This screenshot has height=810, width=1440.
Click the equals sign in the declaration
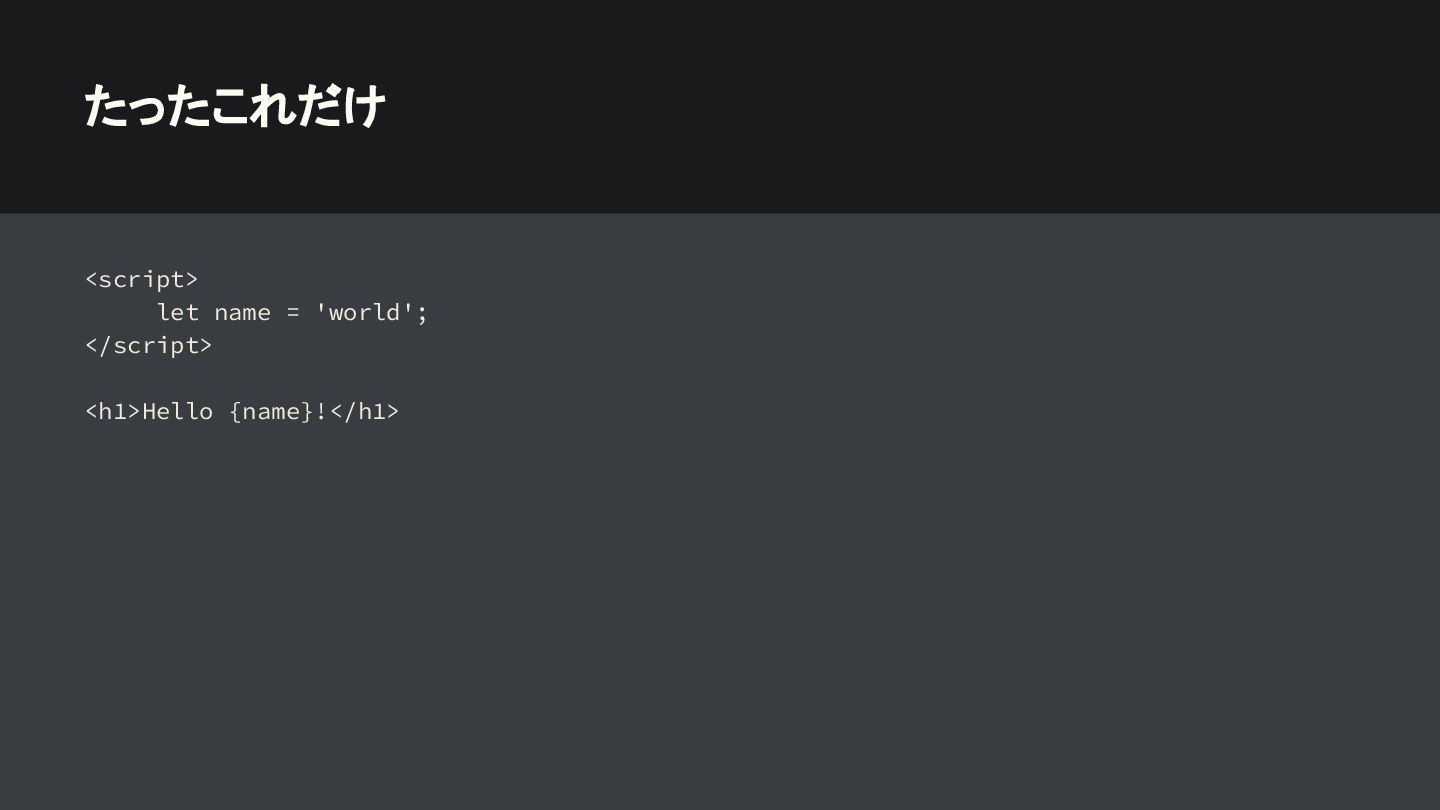(293, 313)
